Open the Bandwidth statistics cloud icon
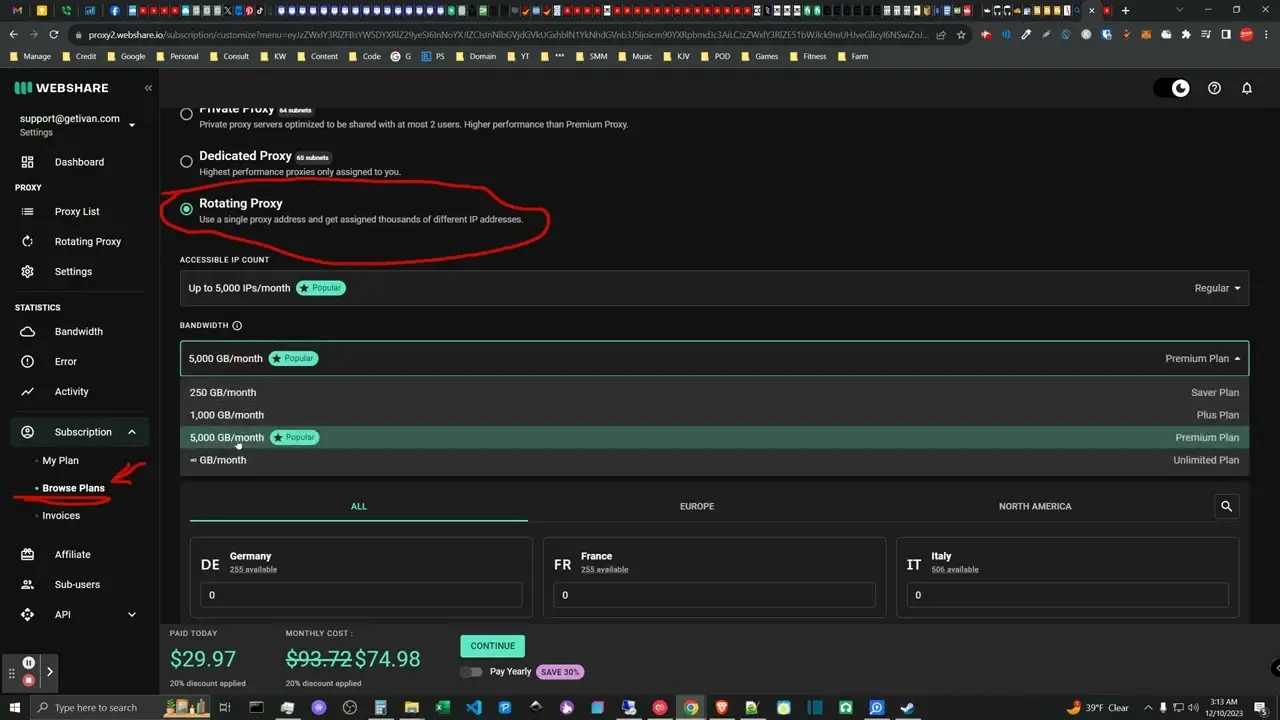 tap(28, 332)
